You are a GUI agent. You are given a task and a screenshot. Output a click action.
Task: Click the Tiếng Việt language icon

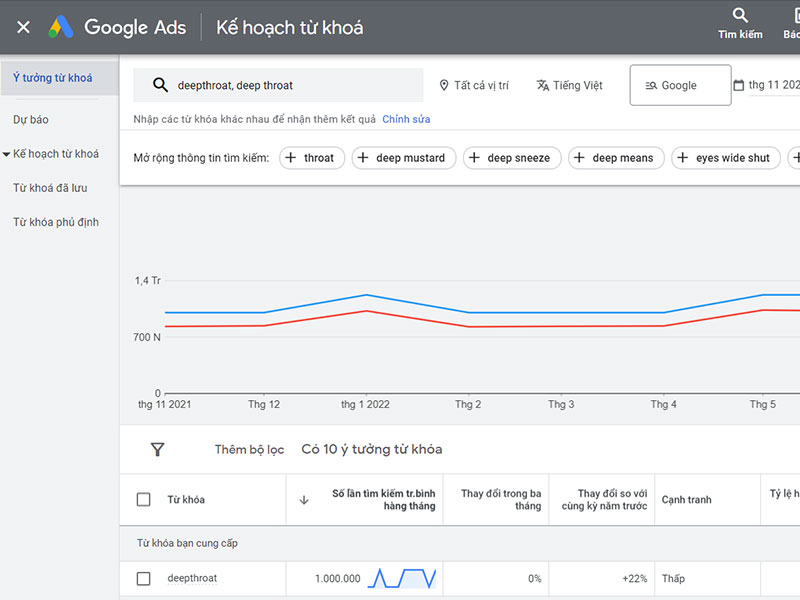(543, 86)
